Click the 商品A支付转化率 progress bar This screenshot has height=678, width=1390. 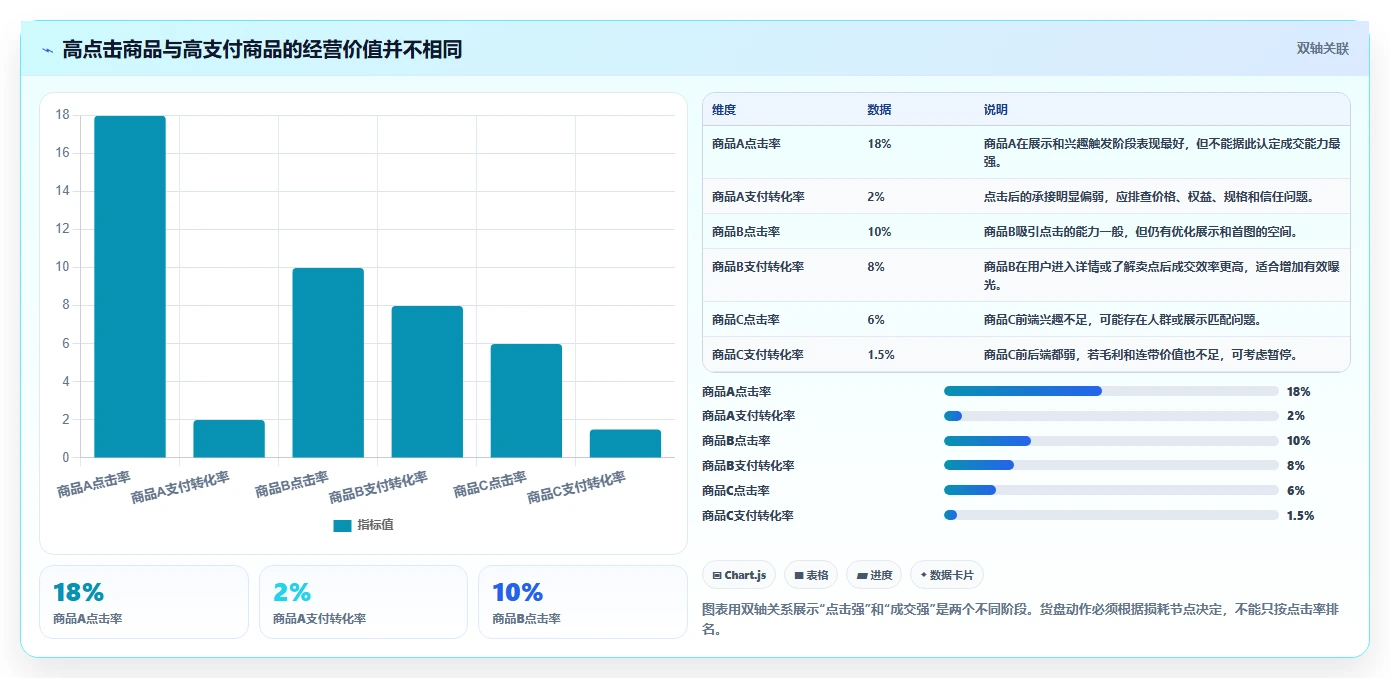coord(1111,416)
